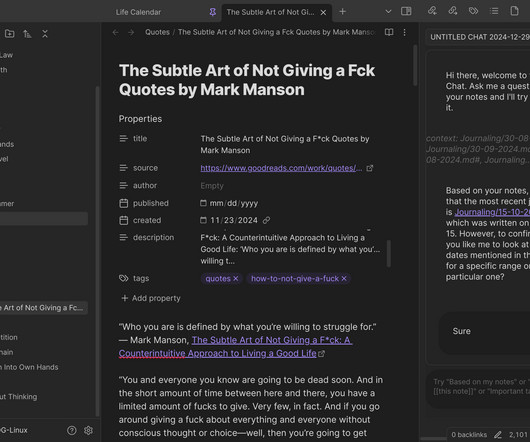This screenshot has width=530, height=442.
Task: Toggle editing mode pencil icon in status bar
Action: 498,435
